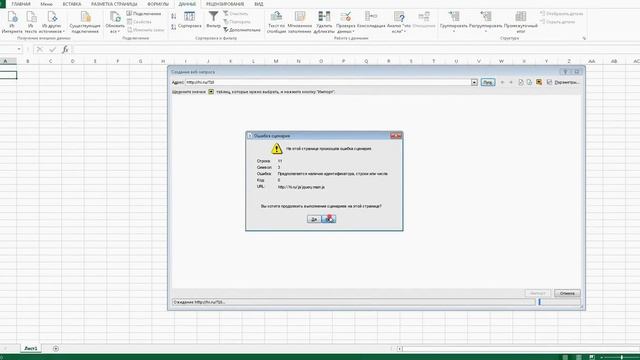This screenshot has height=360, width=640.
Task: Add a new sheet with plus icon
Action: point(56,348)
